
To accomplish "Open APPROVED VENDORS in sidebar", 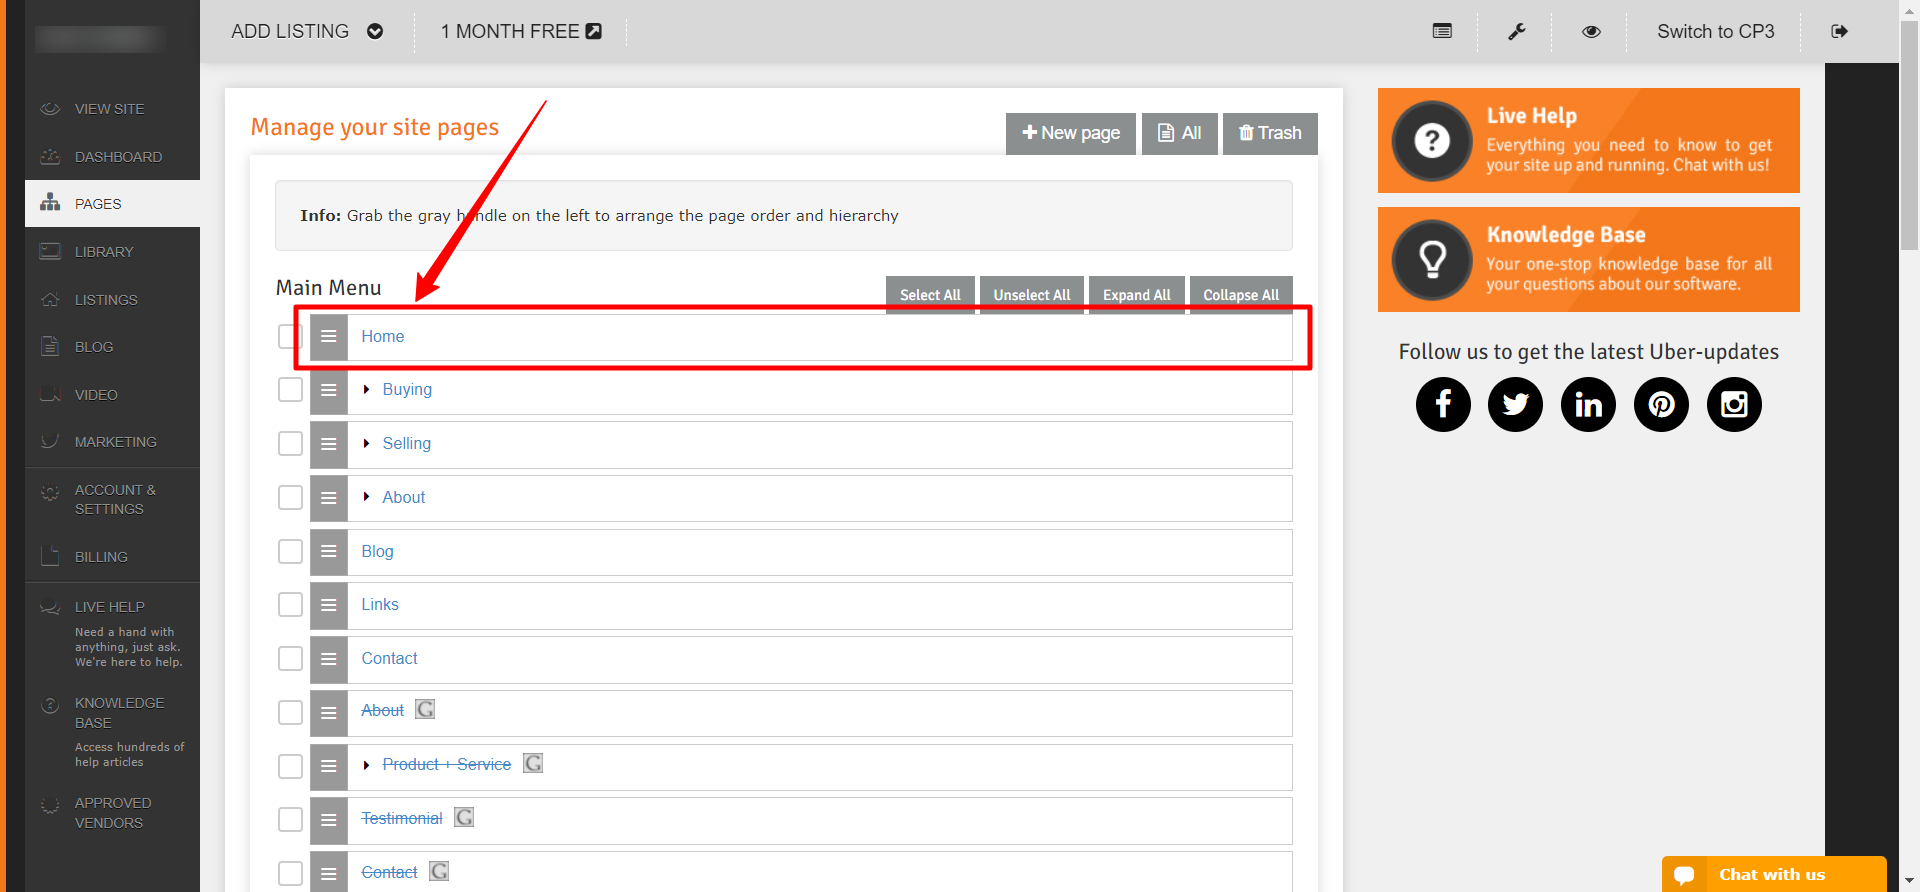I will tap(112, 813).
